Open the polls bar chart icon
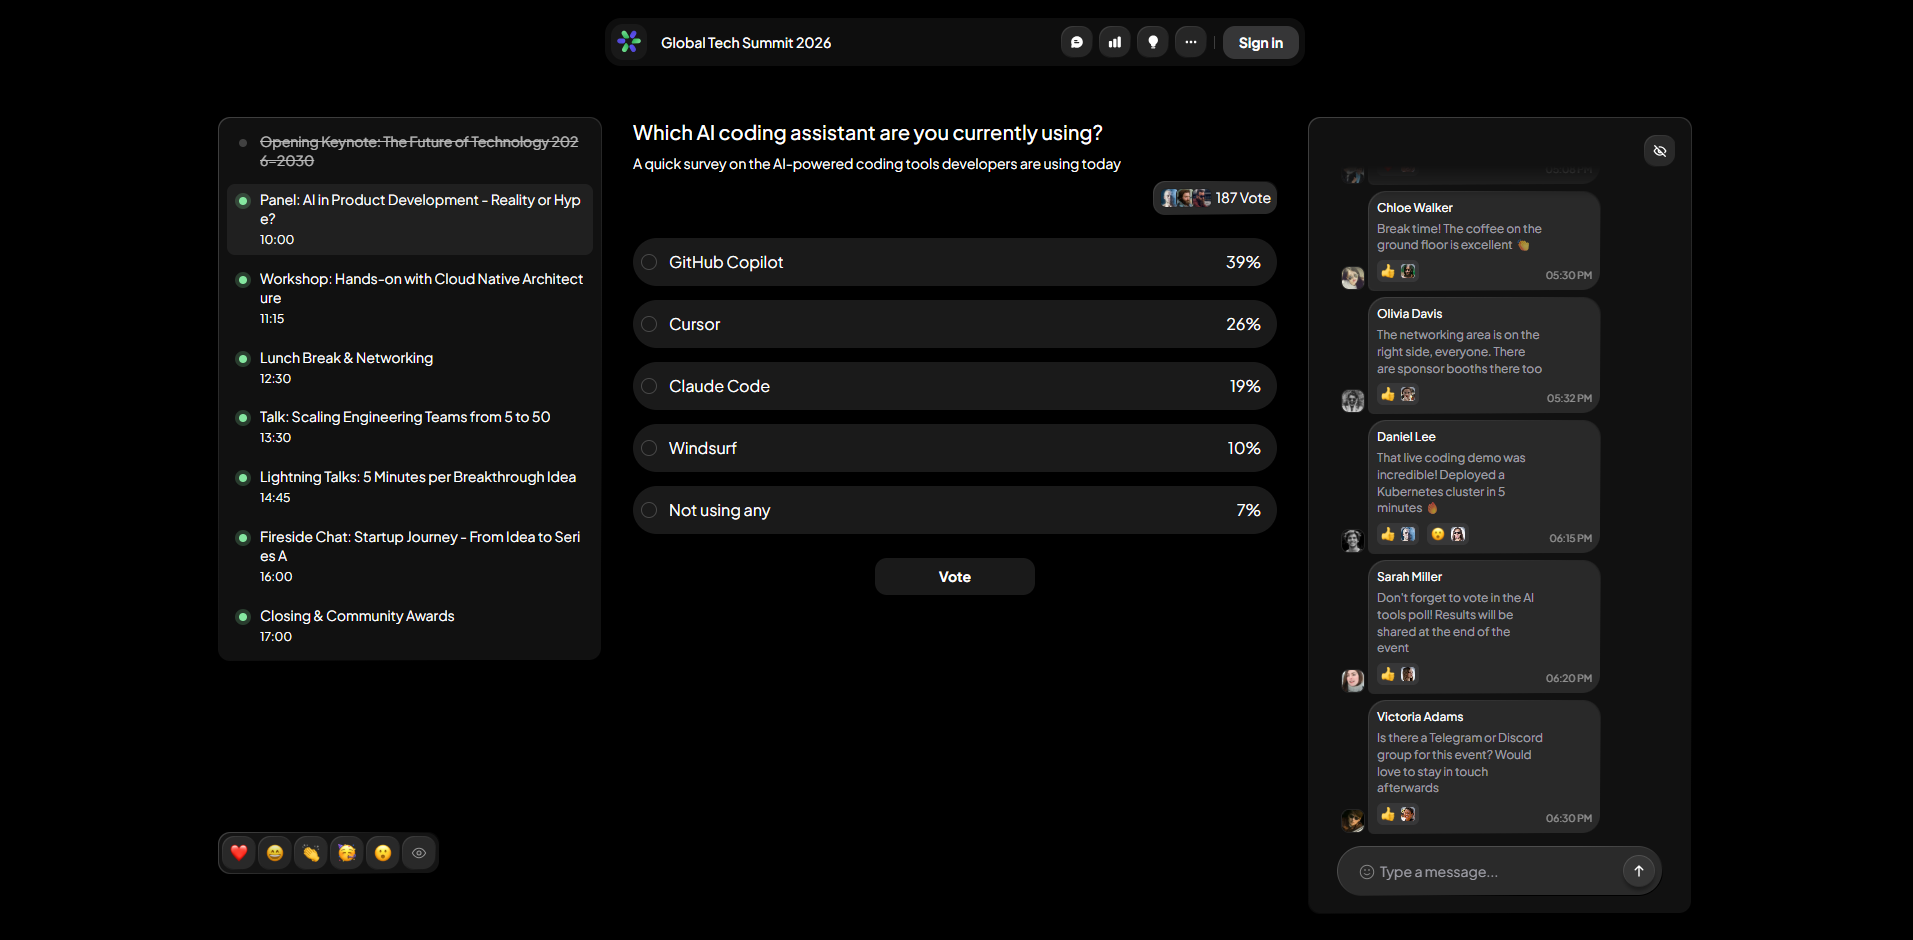 tap(1114, 42)
